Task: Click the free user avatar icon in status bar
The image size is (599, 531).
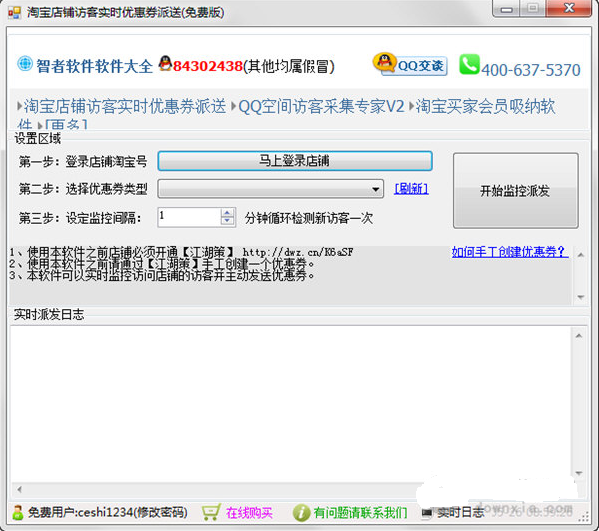Action: coord(17,512)
